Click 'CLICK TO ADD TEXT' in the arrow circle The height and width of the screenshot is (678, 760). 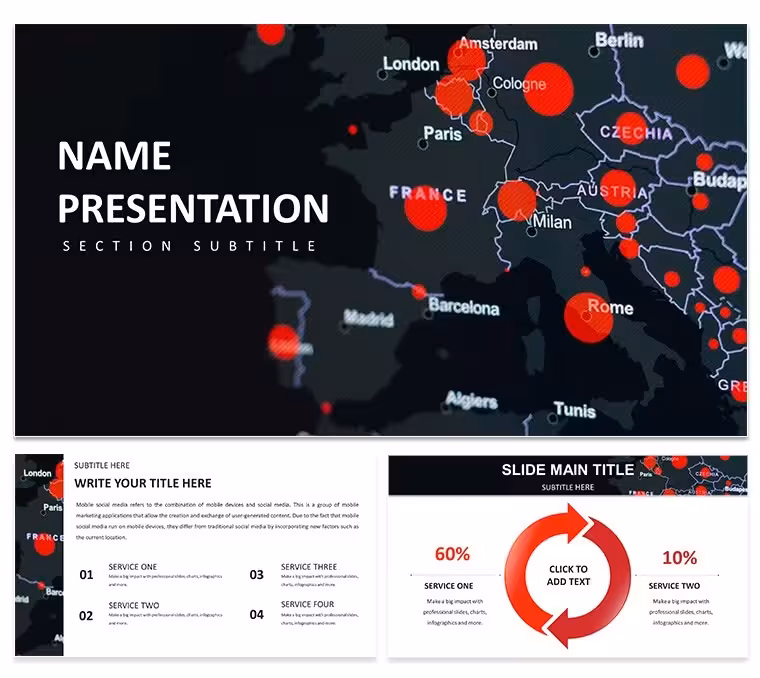(568, 575)
